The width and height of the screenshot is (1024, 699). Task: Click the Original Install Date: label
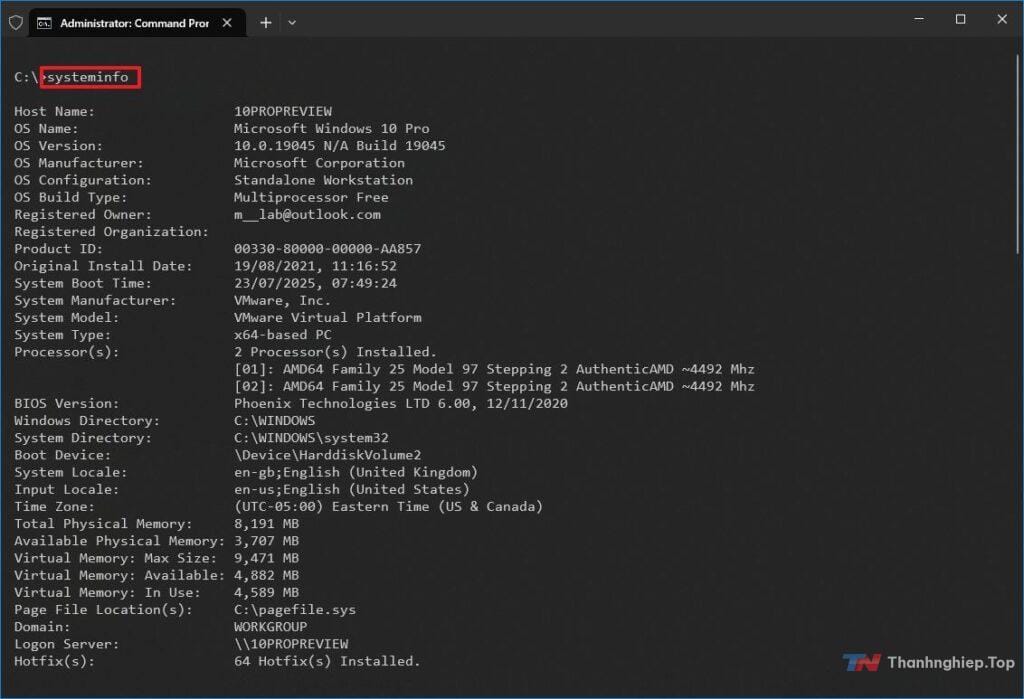click(103, 266)
